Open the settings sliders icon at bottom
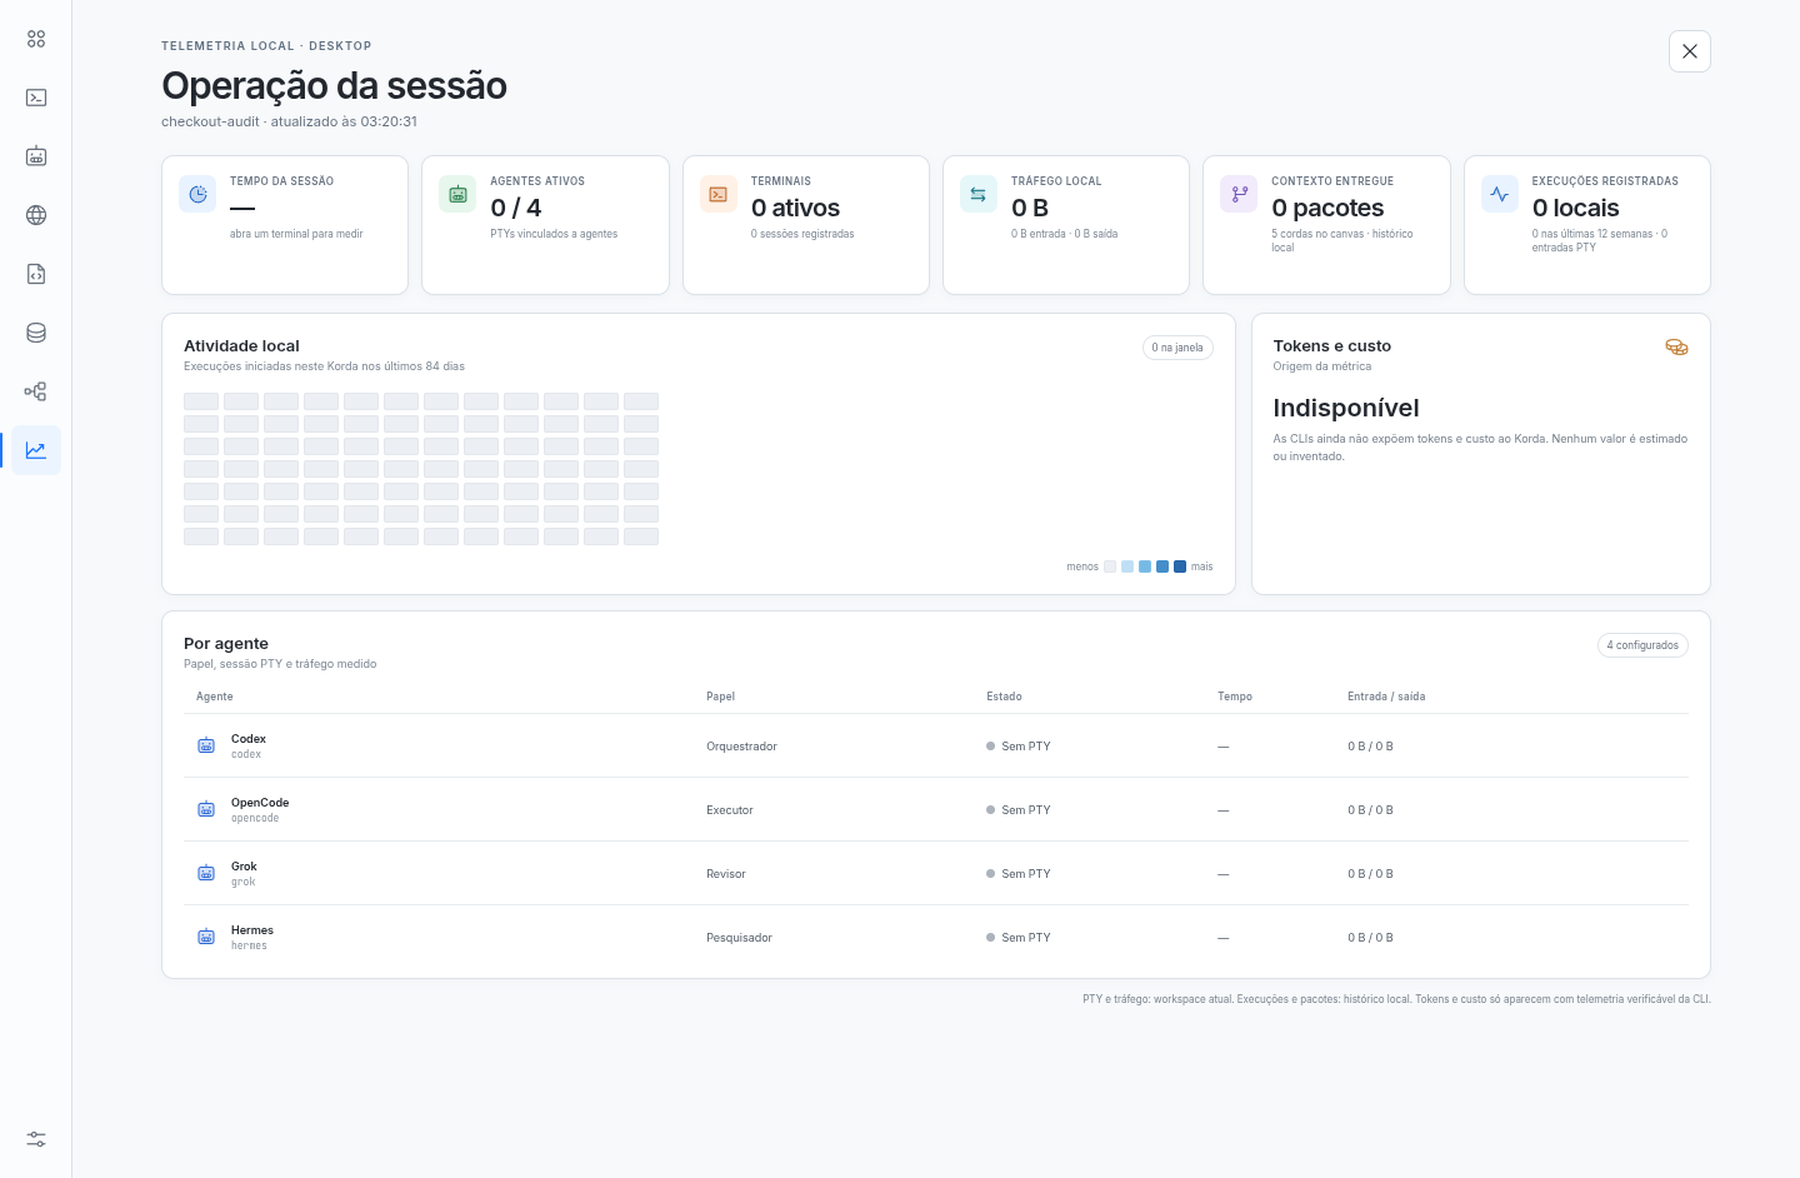Viewport: 1800px width, 1178px height. (x=36, y=1140)
